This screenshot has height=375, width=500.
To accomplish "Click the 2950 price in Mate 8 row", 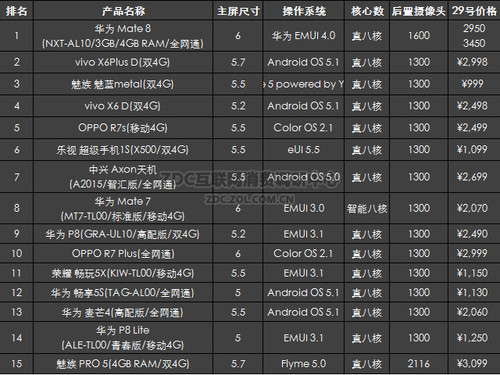I will pyautogui.click(x=474, y=28).
